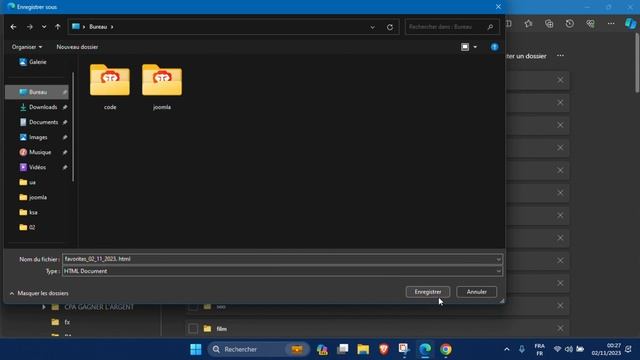Screen dimensions: 640x360
Task: Launch Brave browser from the taskbar
Action: click(x=384, y=349)
